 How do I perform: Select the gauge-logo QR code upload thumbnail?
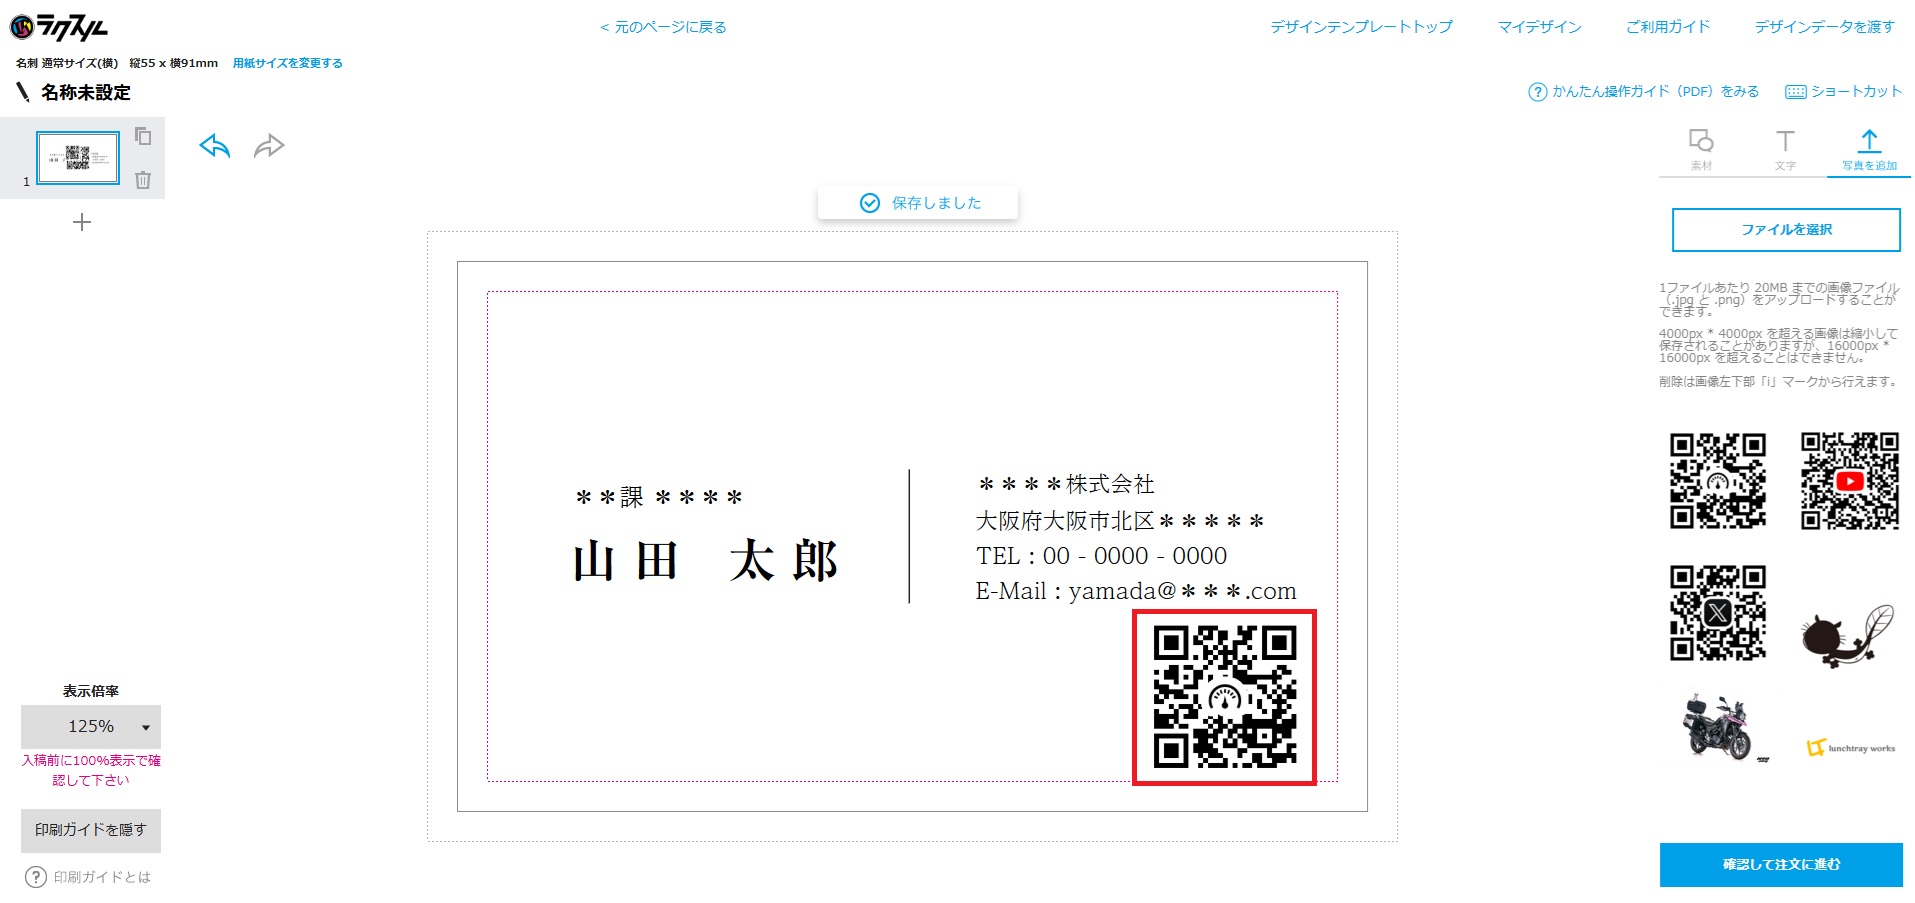click(1718, 480)
